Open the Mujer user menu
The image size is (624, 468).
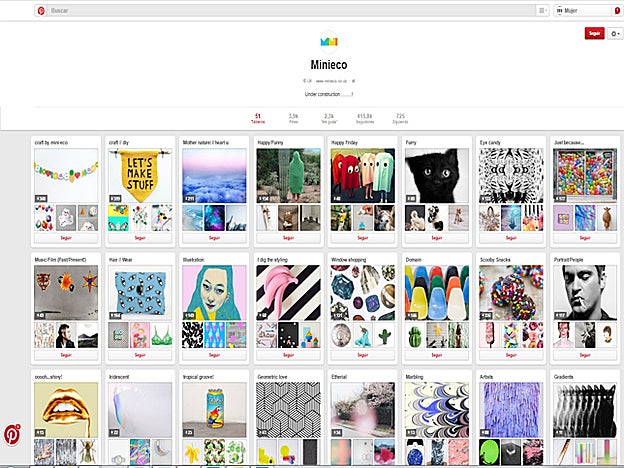[x=583, y=11]
